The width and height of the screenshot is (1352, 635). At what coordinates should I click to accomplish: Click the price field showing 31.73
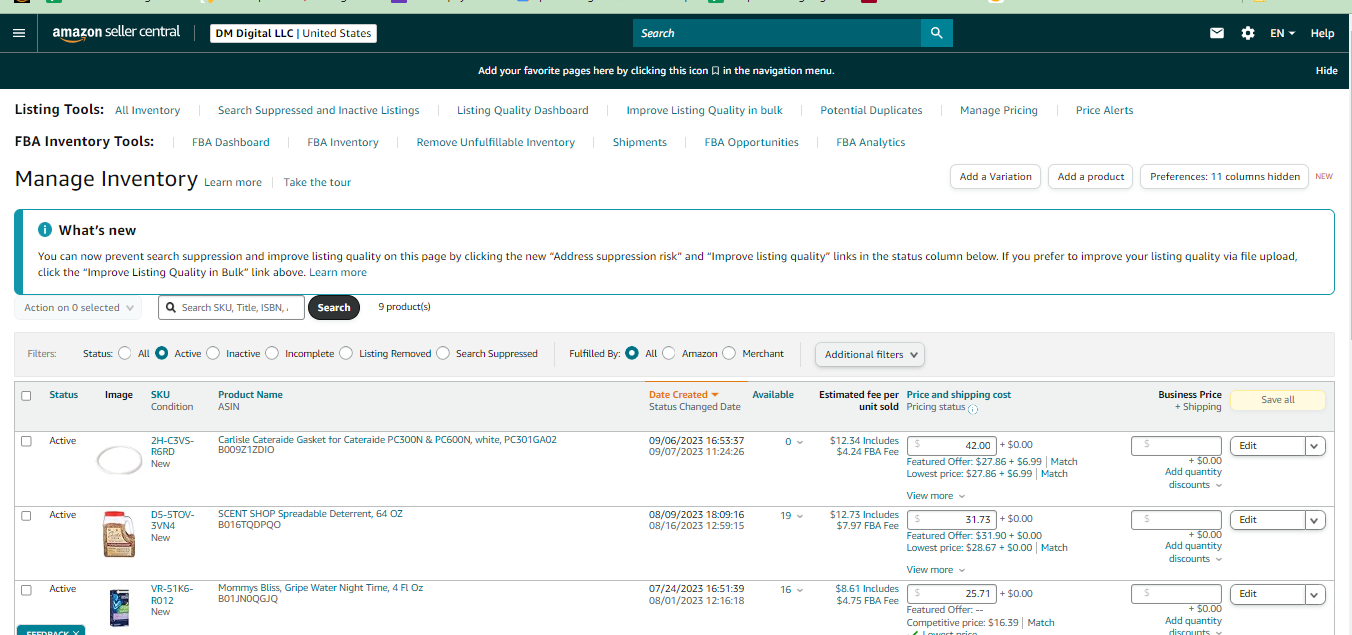click(x=952, y=520)
